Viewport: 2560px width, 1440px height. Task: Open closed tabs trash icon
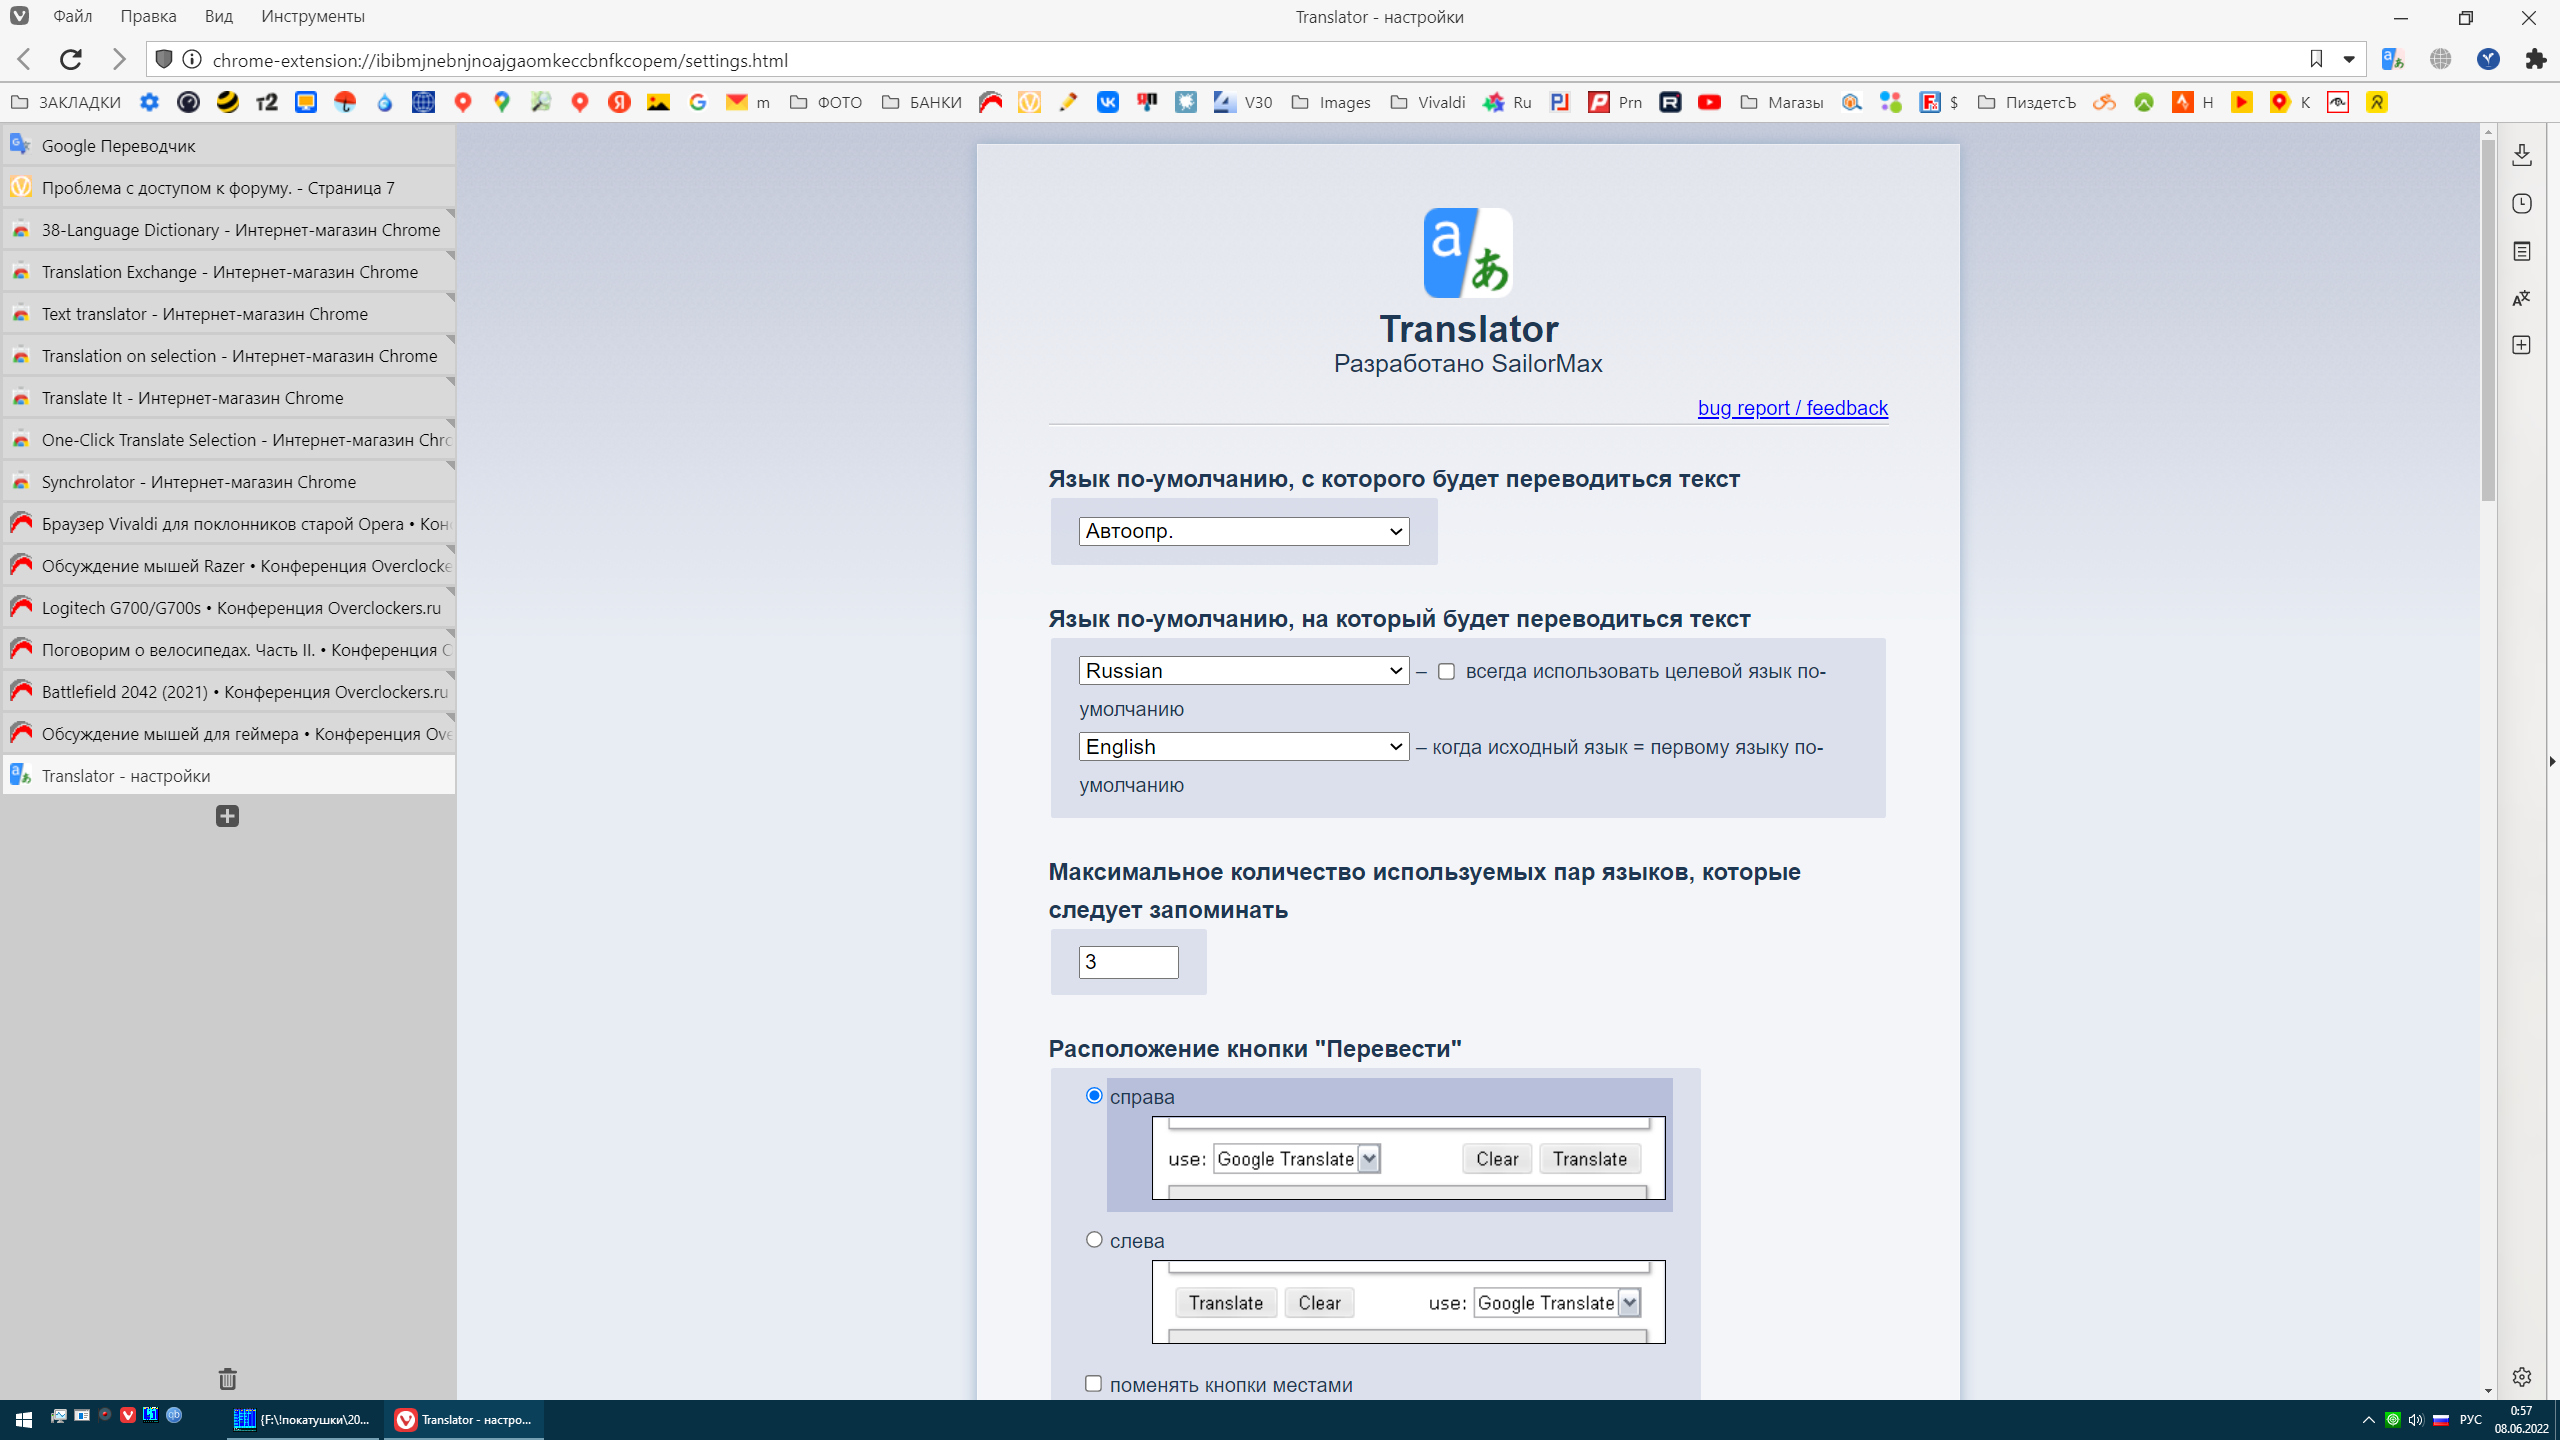[227, 1379]
